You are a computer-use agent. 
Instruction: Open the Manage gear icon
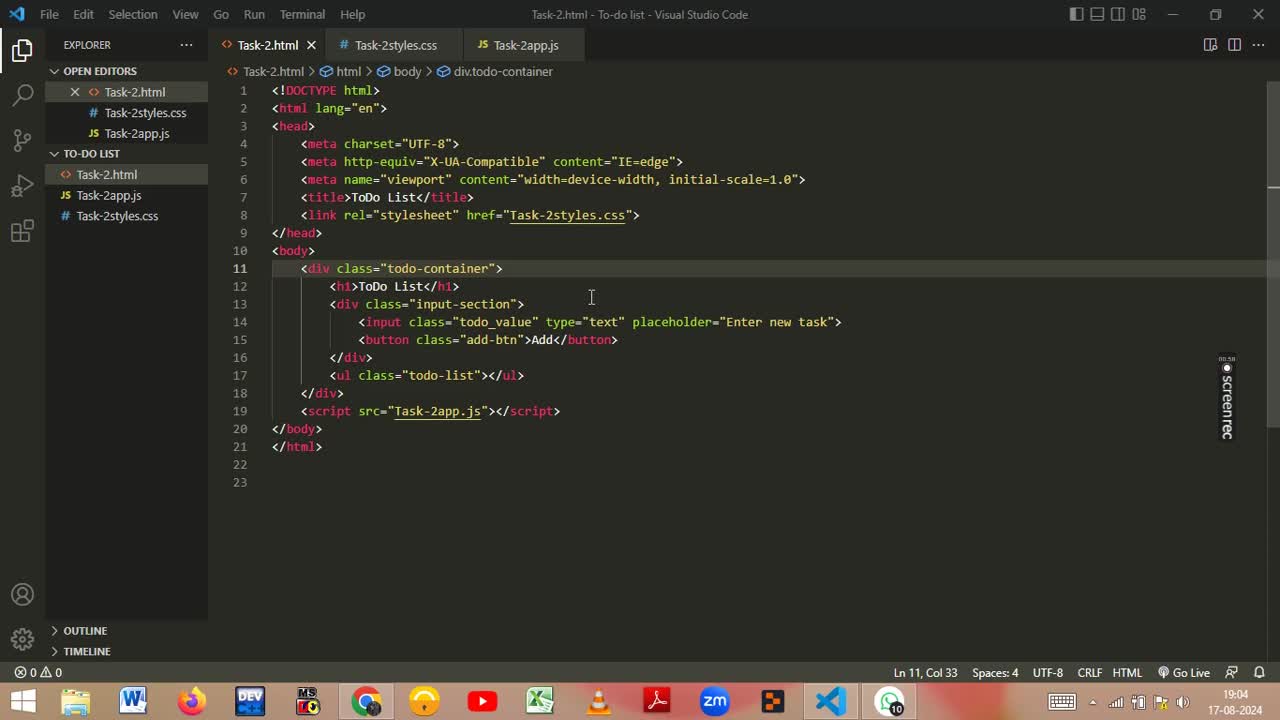(22, 640)
